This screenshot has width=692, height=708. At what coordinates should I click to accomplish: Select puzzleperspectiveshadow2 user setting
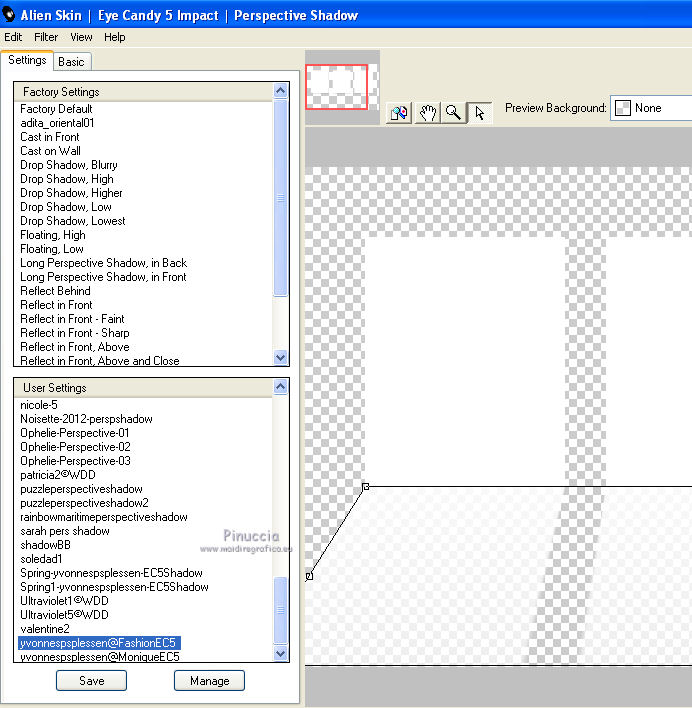click(84, 503)
